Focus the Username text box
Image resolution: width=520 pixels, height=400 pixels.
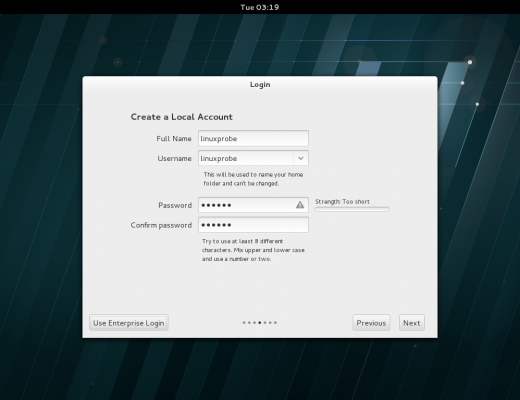(246, 158)
